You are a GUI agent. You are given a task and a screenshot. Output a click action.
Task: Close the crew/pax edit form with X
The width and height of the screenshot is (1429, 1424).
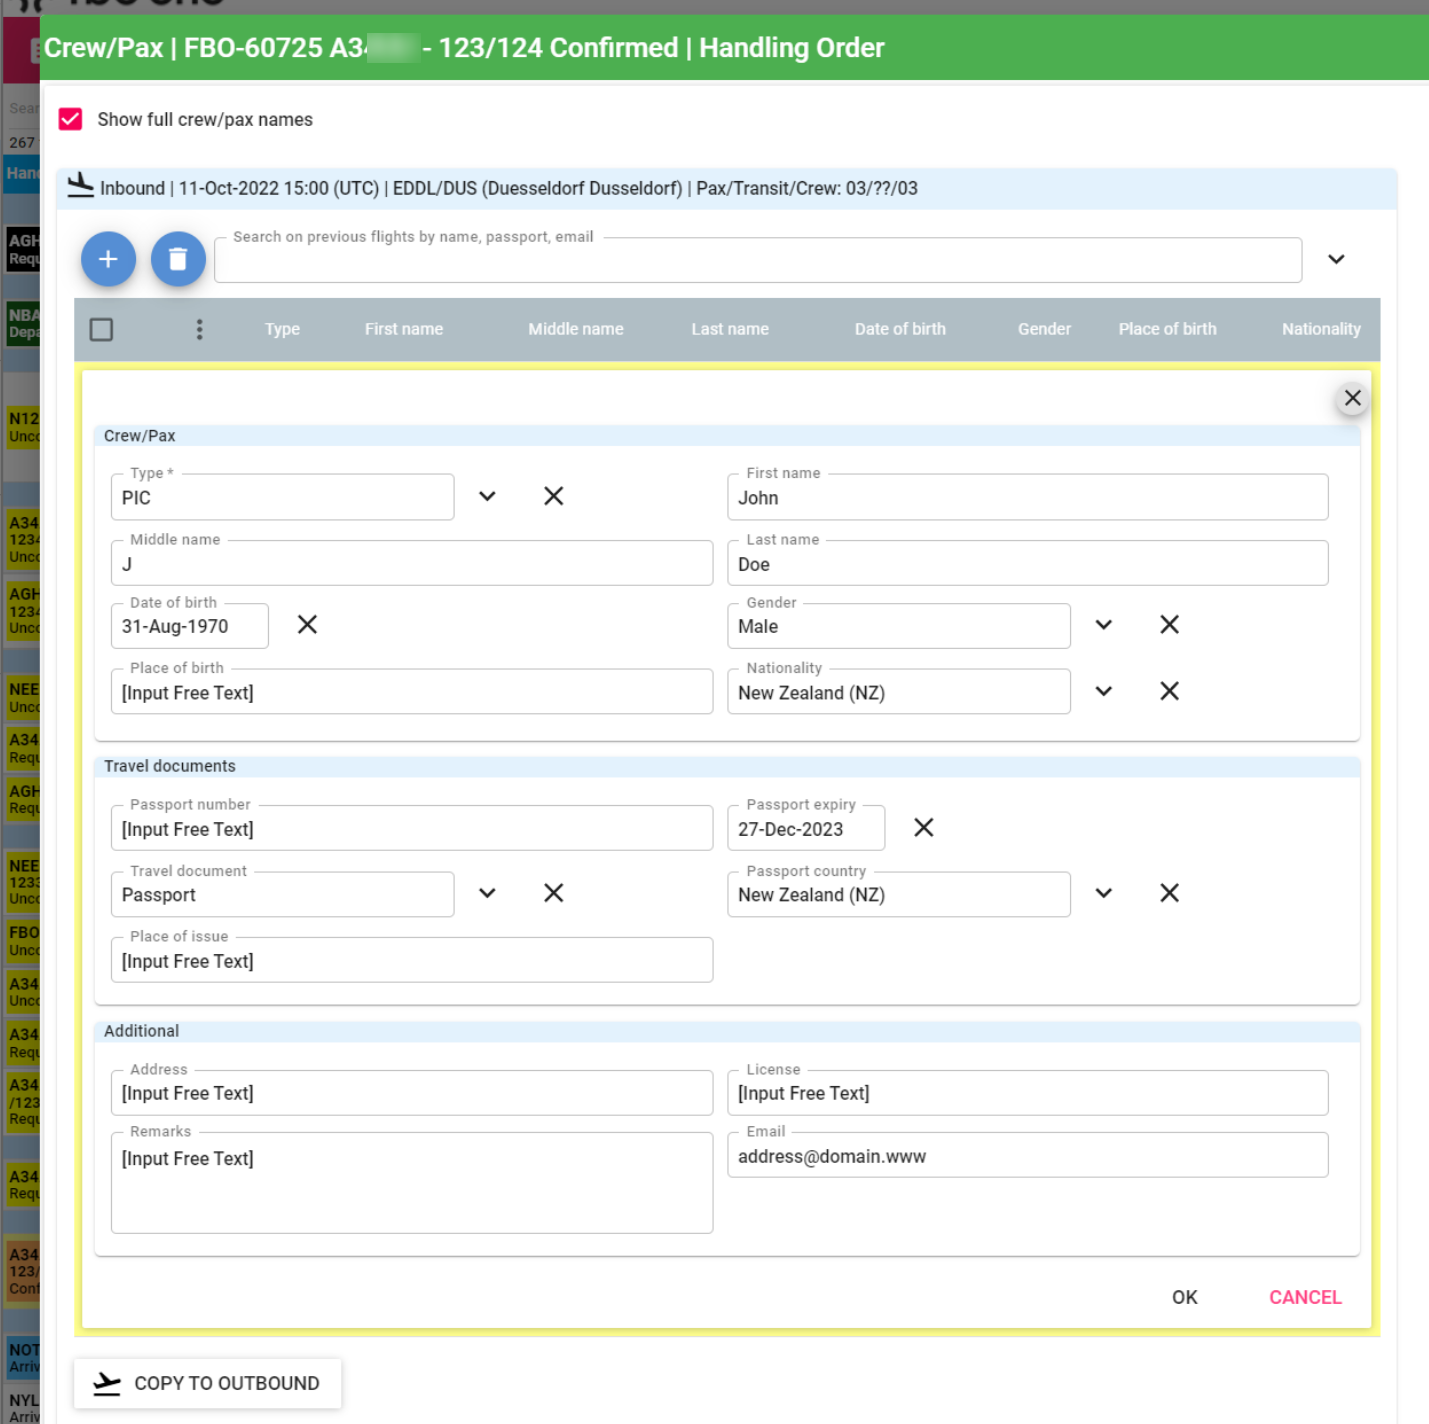[x=1352, y=398]
